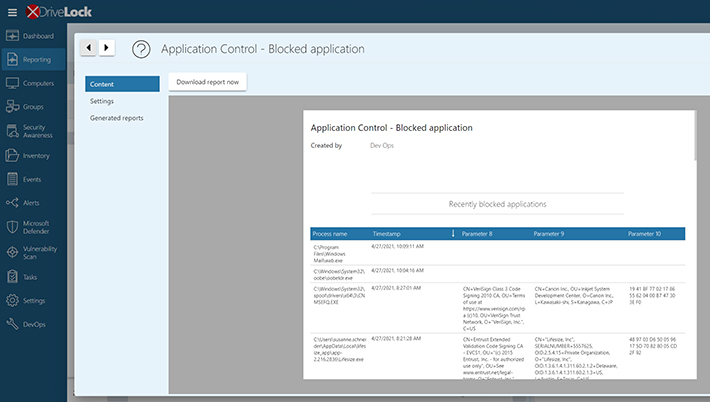Click the Timestamp sort arrow indicator

tap(453, 234)
